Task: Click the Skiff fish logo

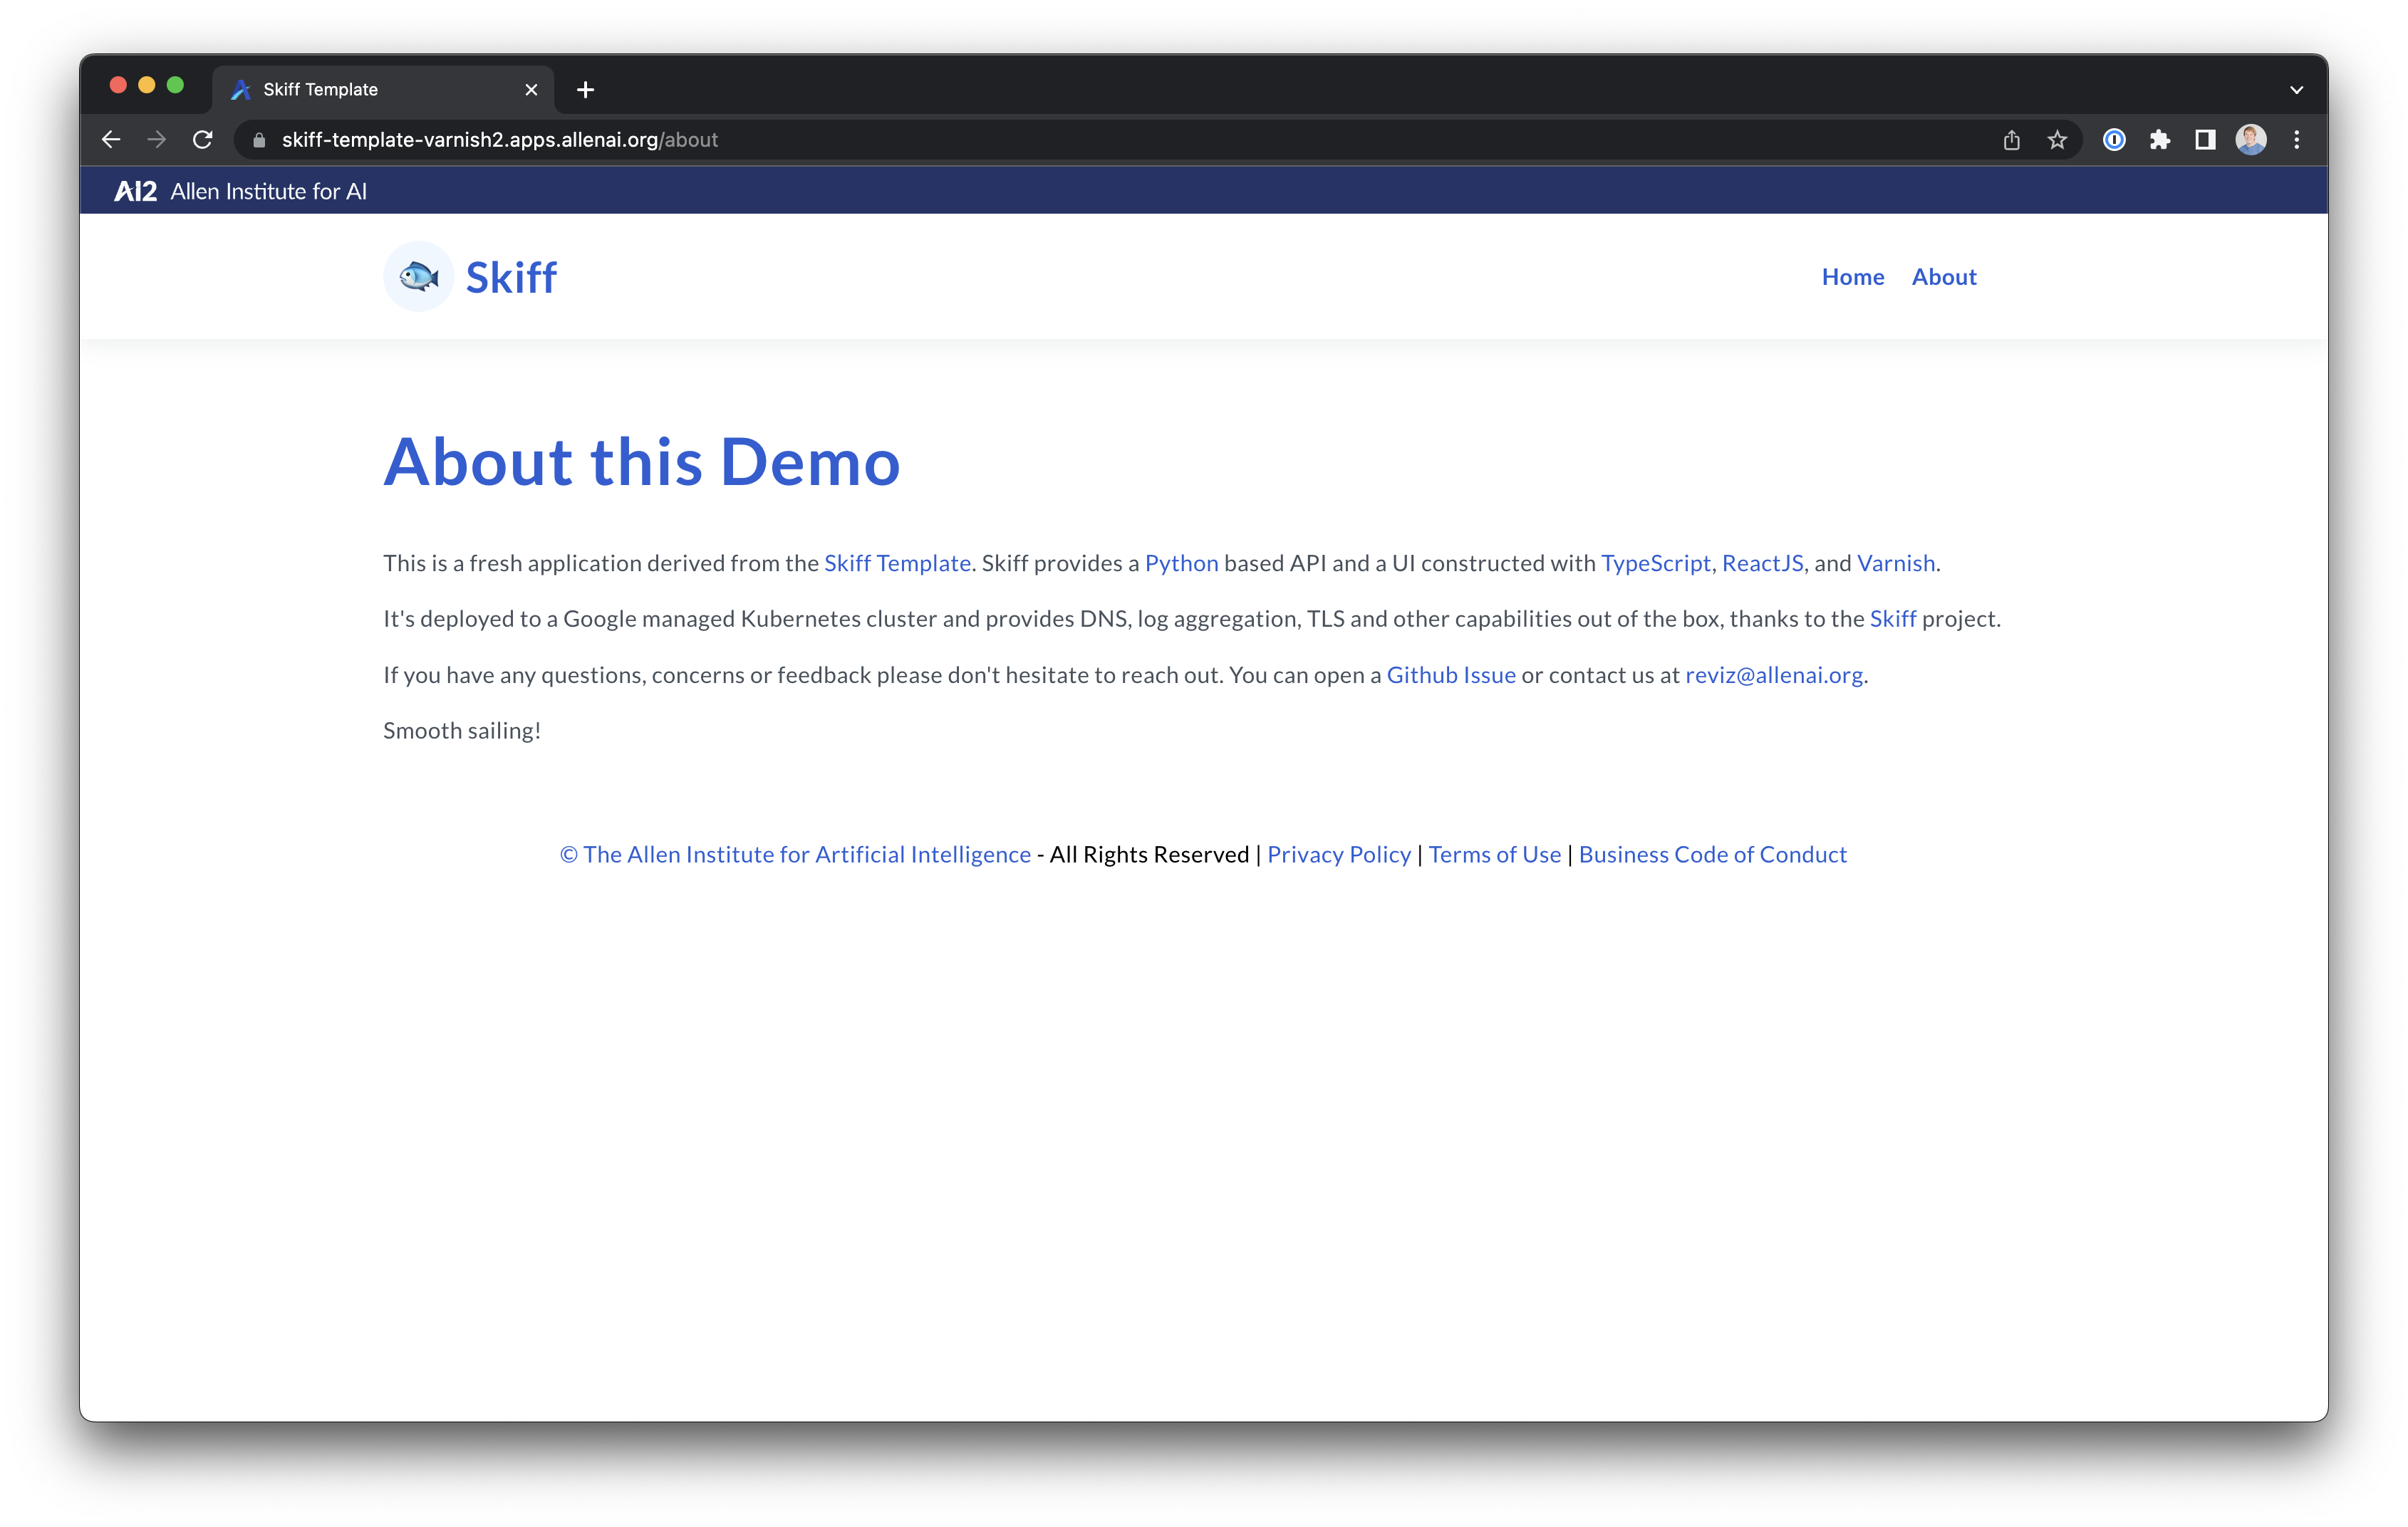Action: tap(418, 276)
